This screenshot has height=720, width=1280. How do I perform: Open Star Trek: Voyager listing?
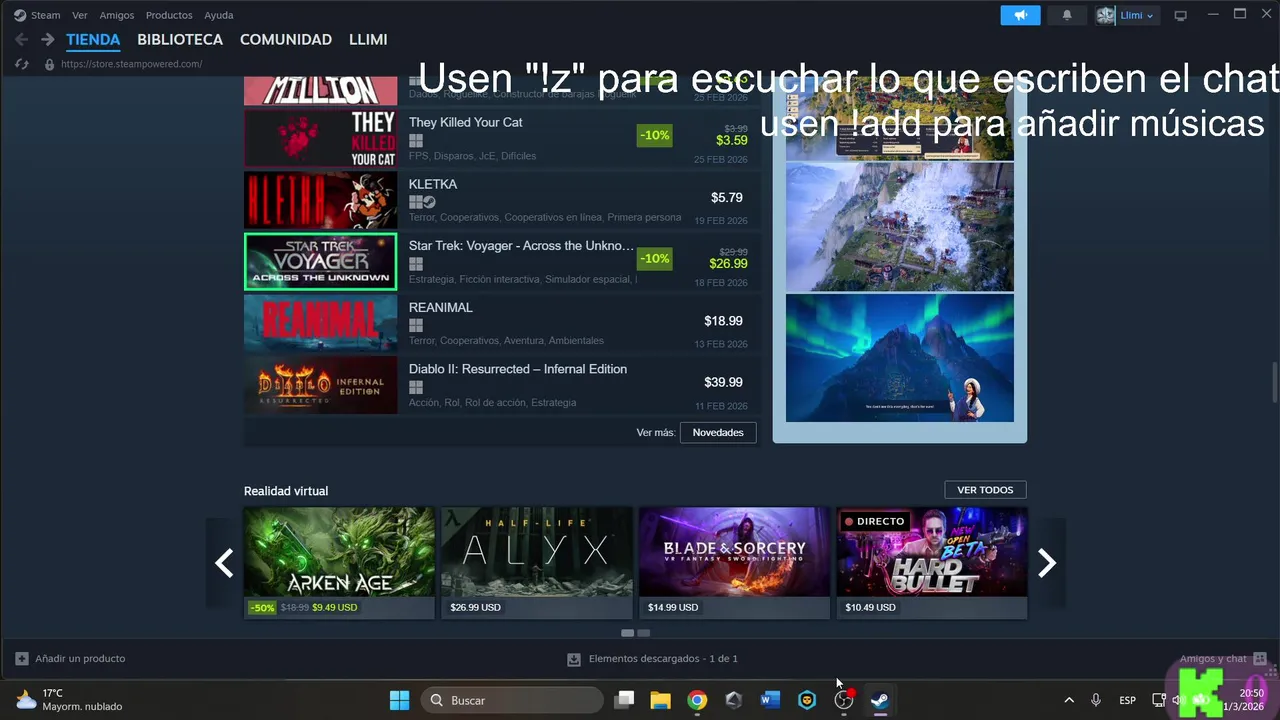[x=502, y=261]
